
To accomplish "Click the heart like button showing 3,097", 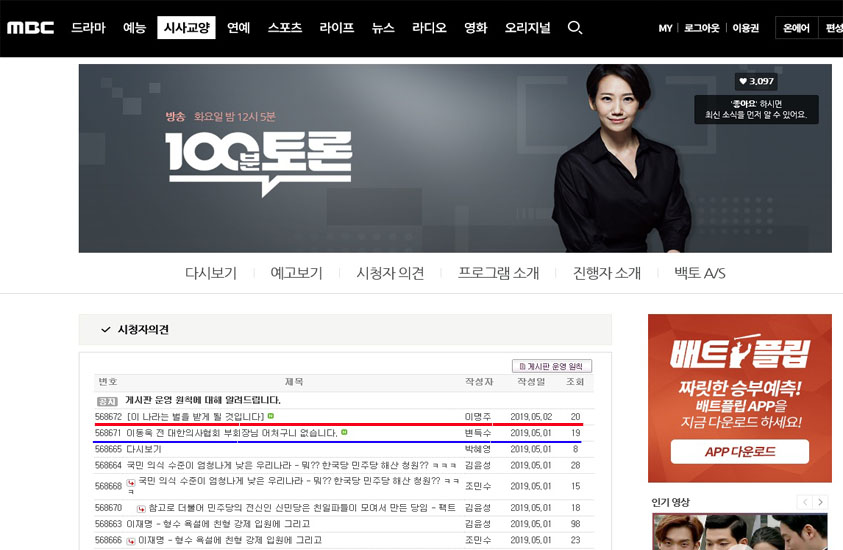I will pyautogui.click(x=755, y=82).
